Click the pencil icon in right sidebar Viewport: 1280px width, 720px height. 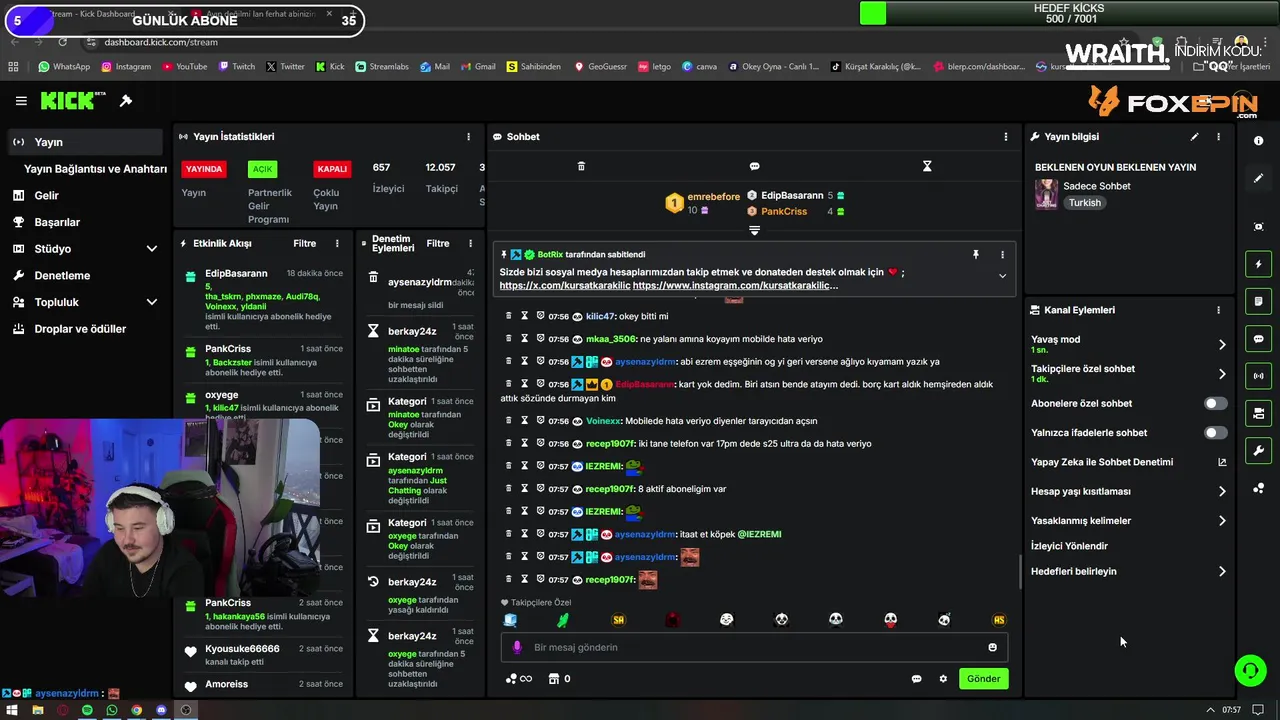pos(1258,178)
